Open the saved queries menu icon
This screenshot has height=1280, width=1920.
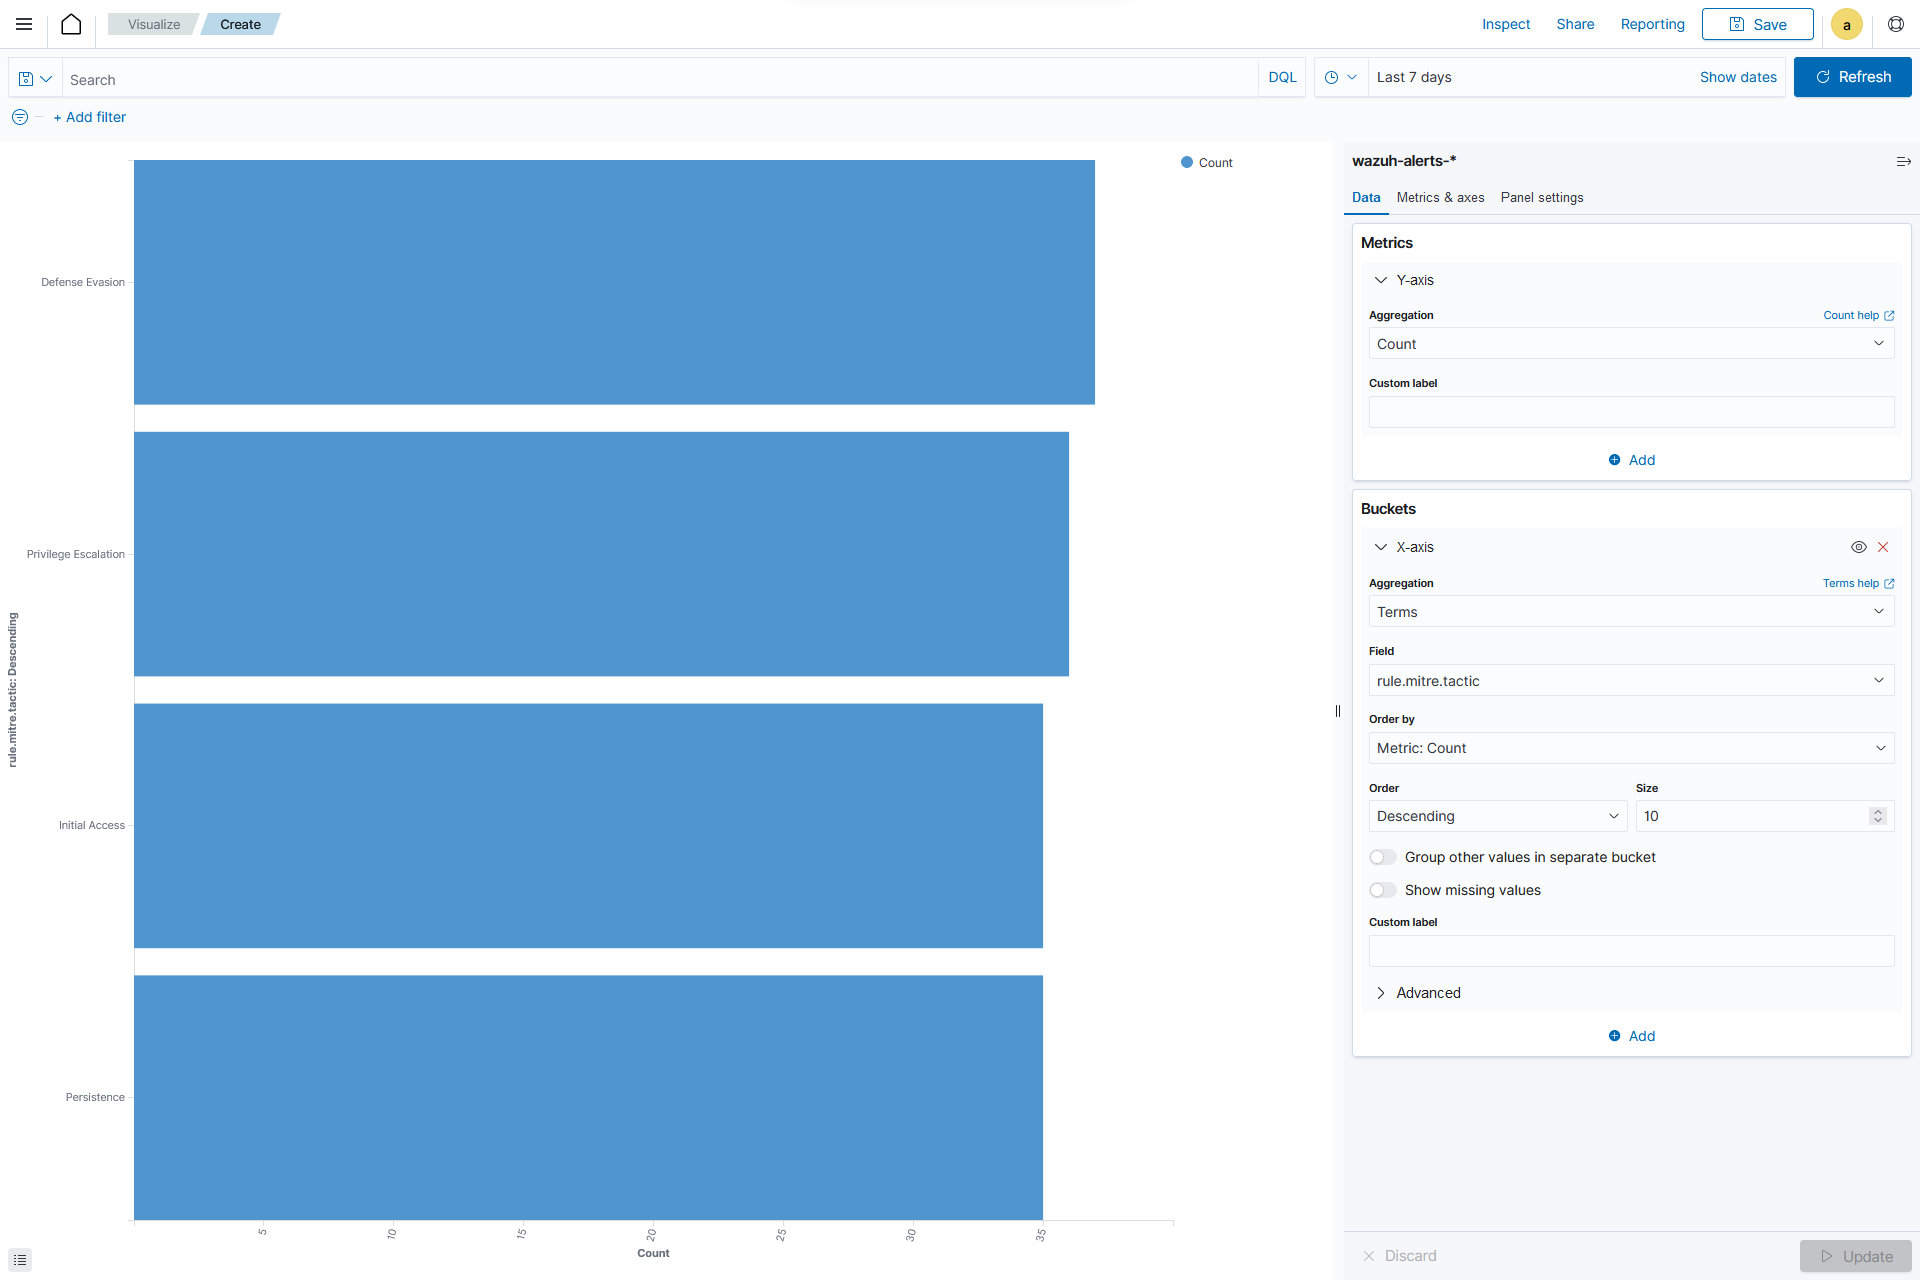pos(35,79)
